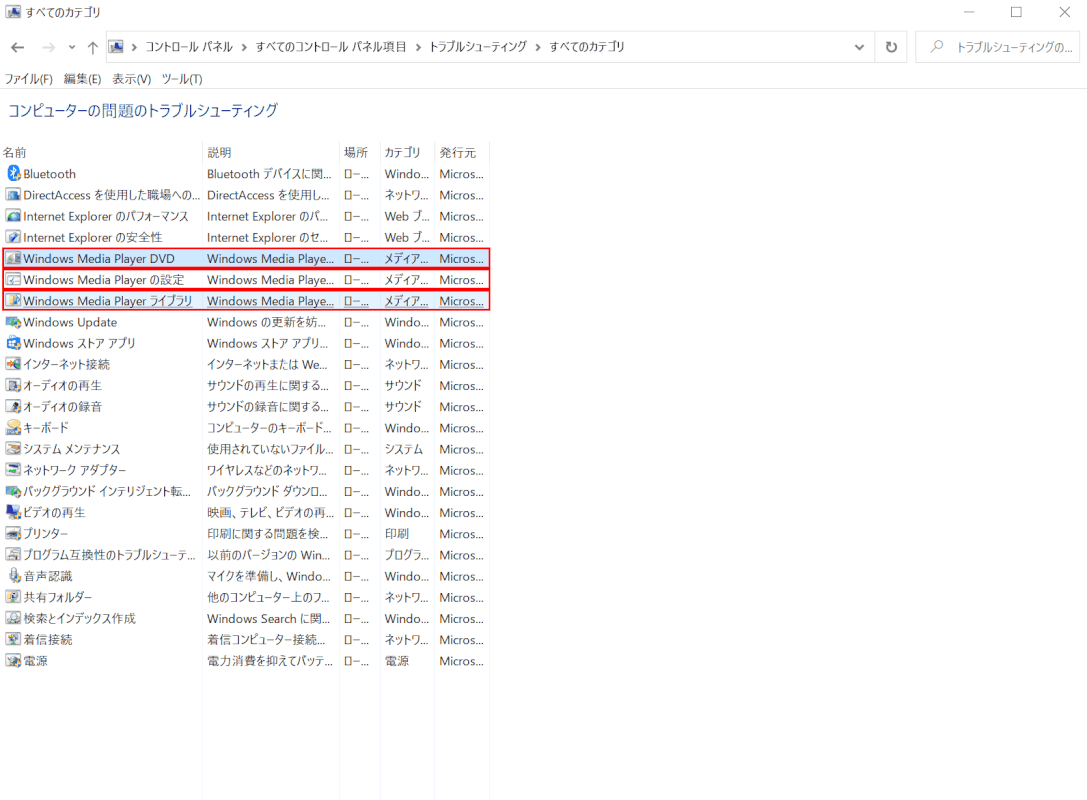Screen dimensions: 1087x800
Task: Open the recent locations dropdown arrow
Action: click(x=71, y=47)
